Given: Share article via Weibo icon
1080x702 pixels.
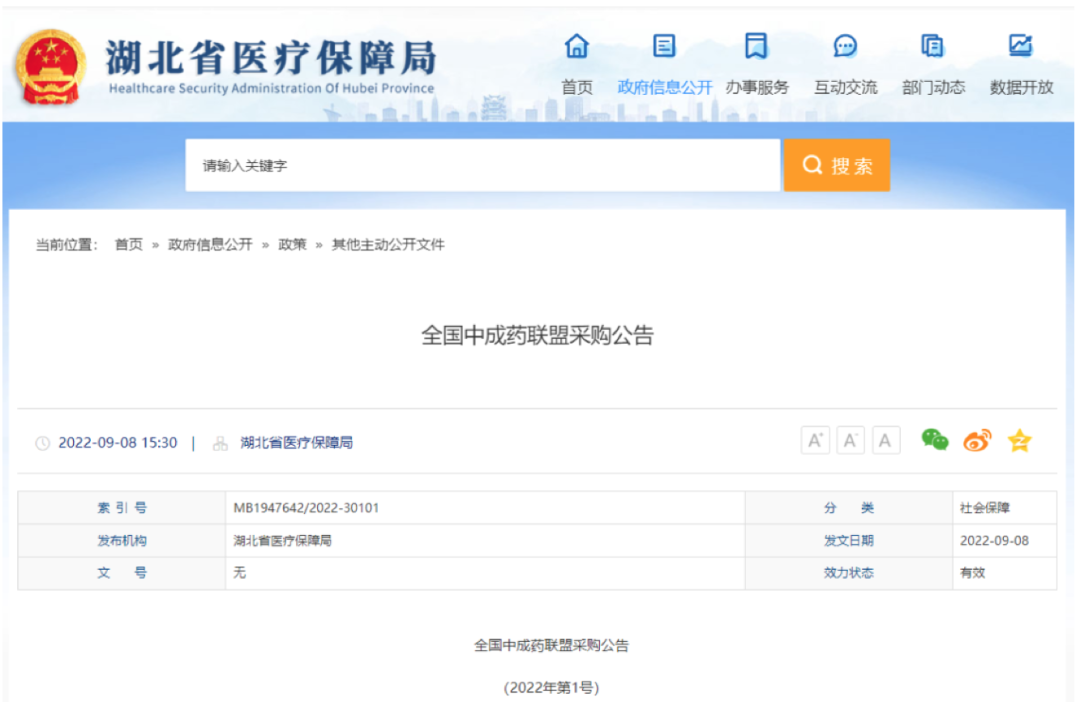Looking at the screenshot, I should pos(977,440).
